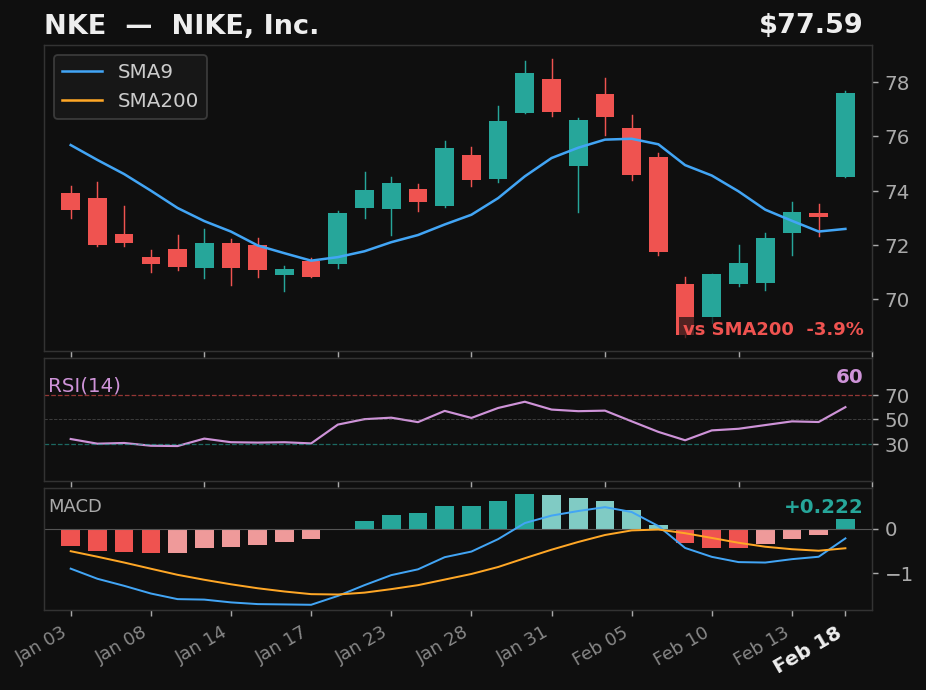The height and width of the screenshot is (690, 926).
Task: Click the 78 price axis label
Action: click(897, 83)
